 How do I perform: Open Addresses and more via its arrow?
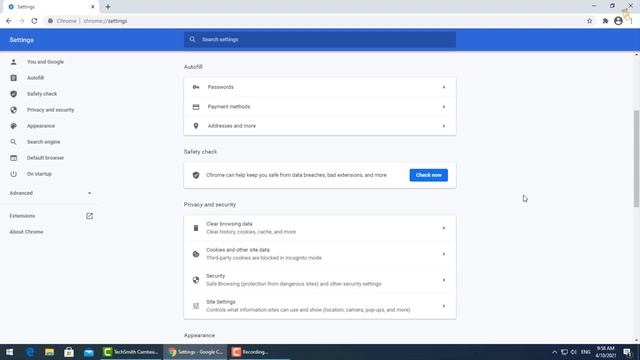click(444, 126)
